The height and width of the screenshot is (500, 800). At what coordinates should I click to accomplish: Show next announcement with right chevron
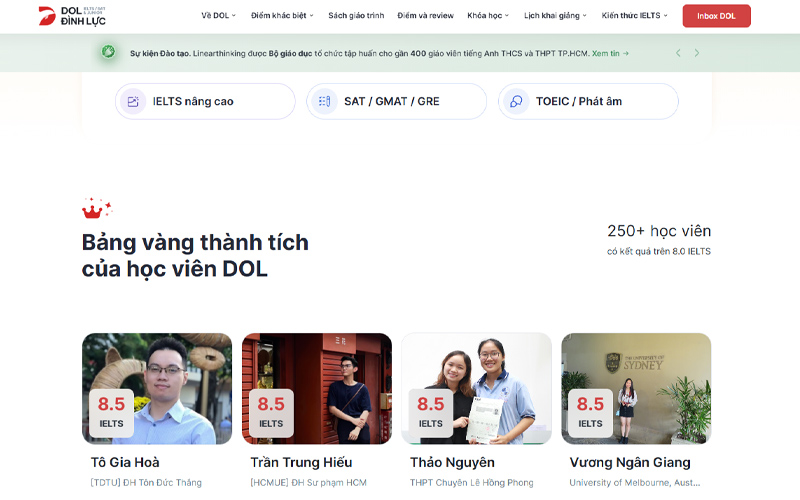[x=696, y=53]
